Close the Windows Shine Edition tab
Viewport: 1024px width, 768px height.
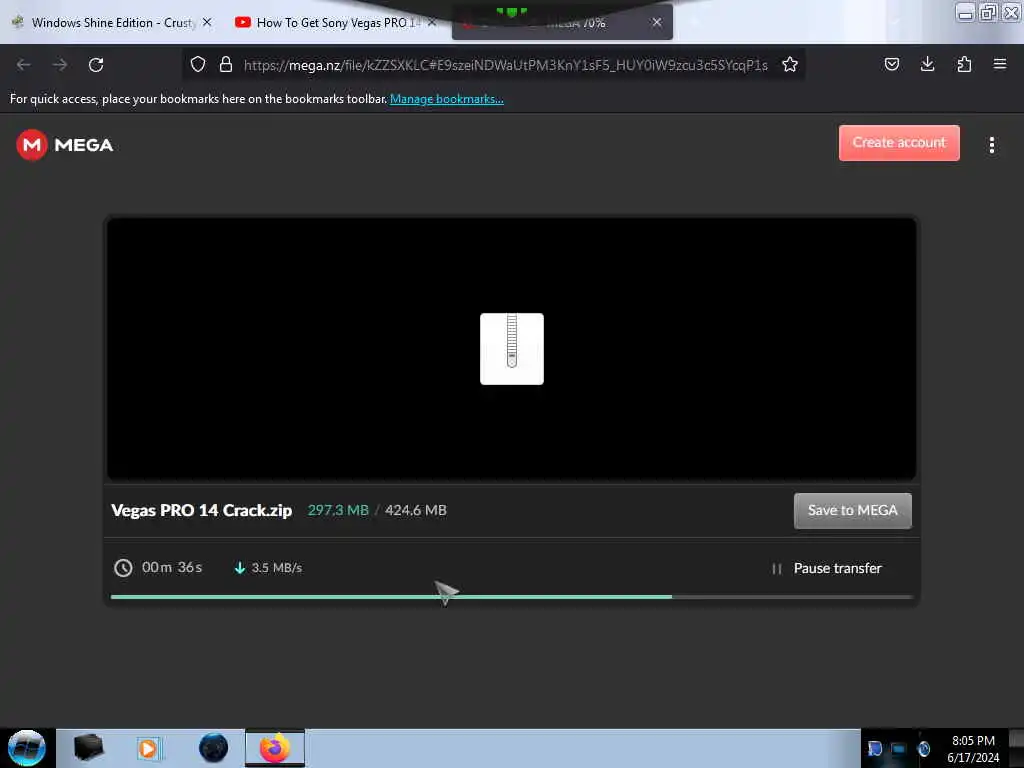(x=207, y=22)
